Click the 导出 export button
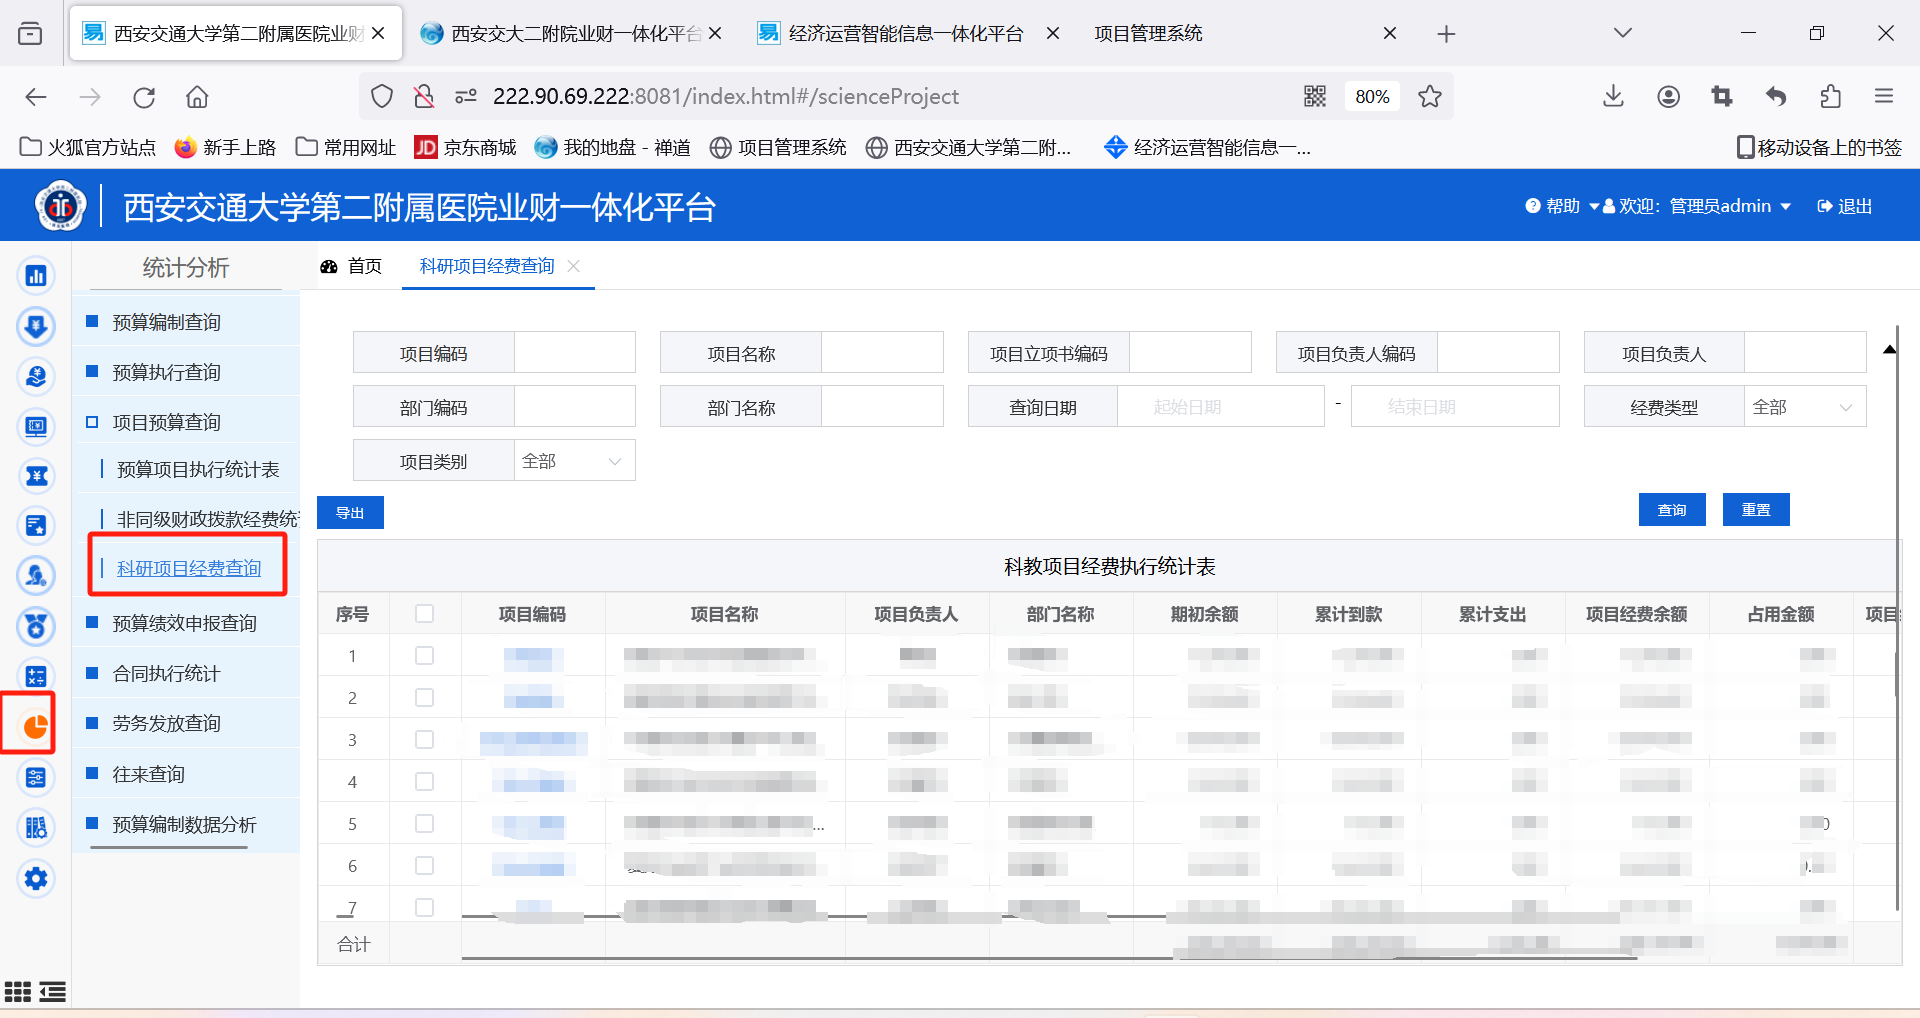The height and width of the screenshot is (1018, 1920). pos(350,512)
